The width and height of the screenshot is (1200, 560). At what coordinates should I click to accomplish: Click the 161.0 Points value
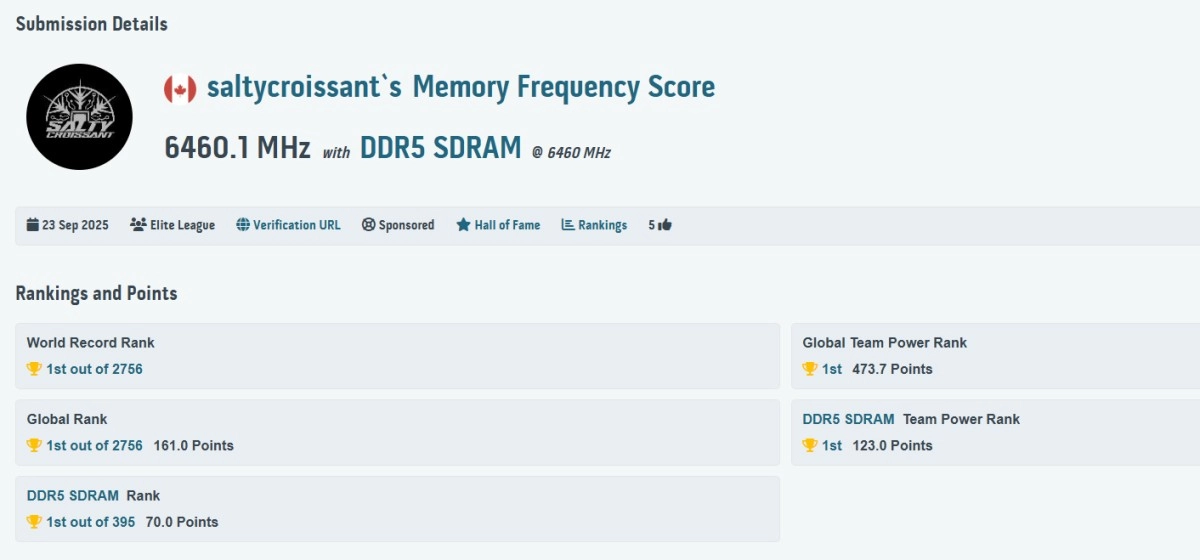(x=194, y=445)
